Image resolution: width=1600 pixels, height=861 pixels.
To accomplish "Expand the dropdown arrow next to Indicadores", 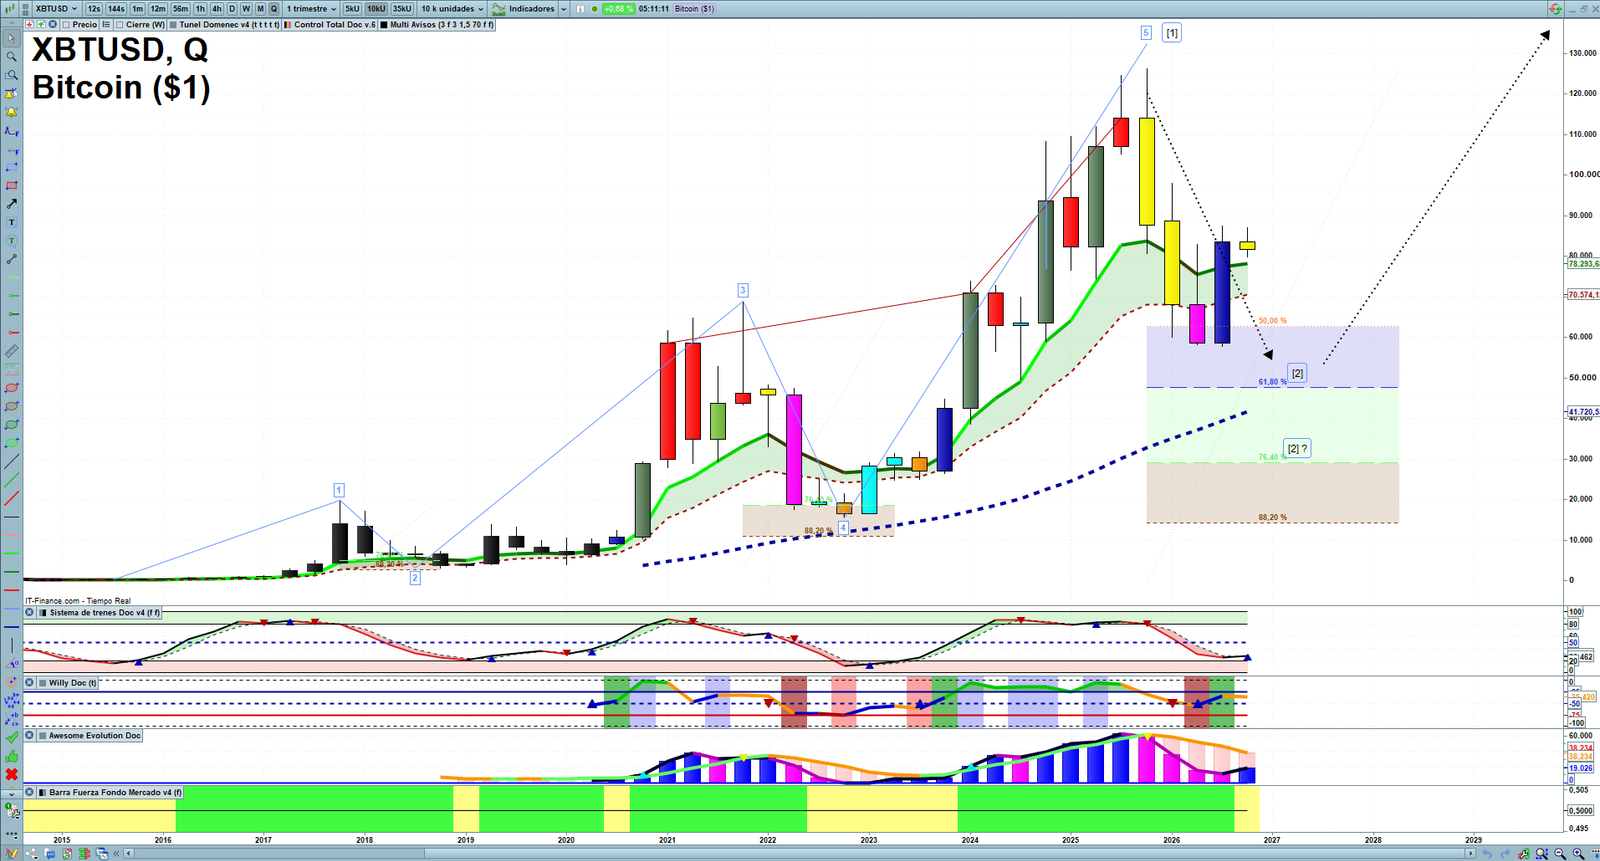I will click(563, 9).
